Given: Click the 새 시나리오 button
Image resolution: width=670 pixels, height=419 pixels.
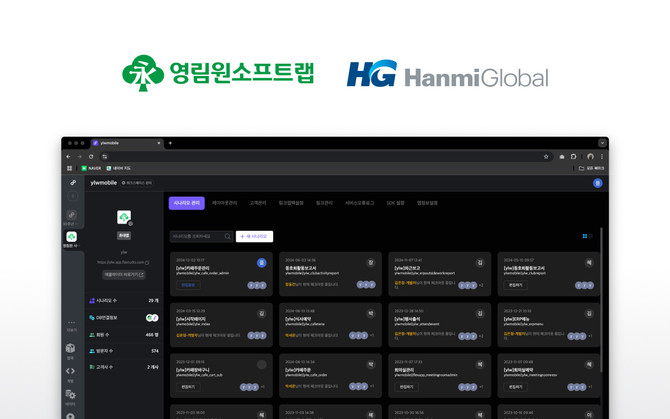Looking at the screenshot, I should tap(254, 237).
